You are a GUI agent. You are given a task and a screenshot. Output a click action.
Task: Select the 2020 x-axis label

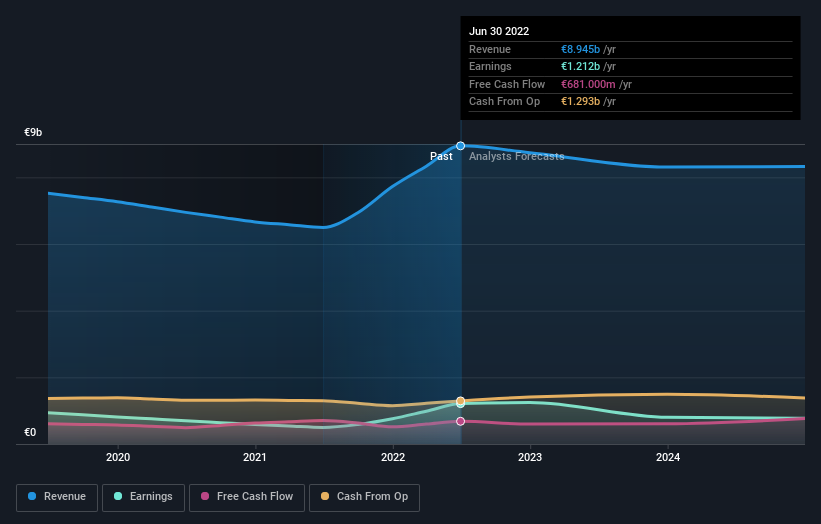pyautogui.click(x=118, y=457)
